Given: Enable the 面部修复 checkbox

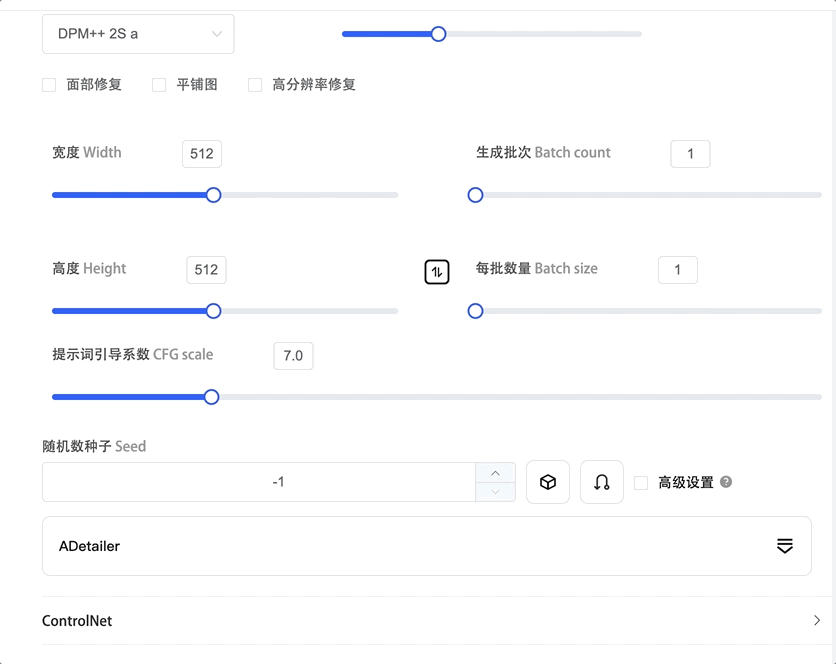Looking at the screenshot, I should tap(49, 85).
